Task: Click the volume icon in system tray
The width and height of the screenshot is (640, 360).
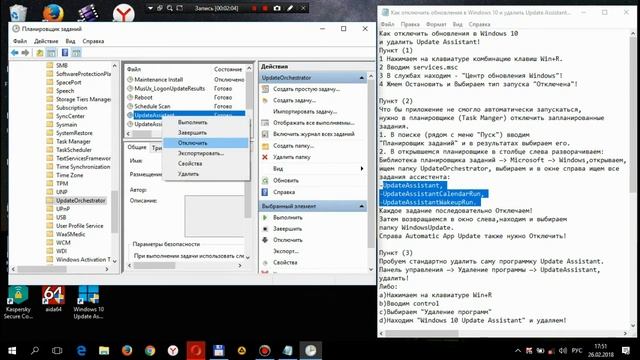Action: point(562,351)
